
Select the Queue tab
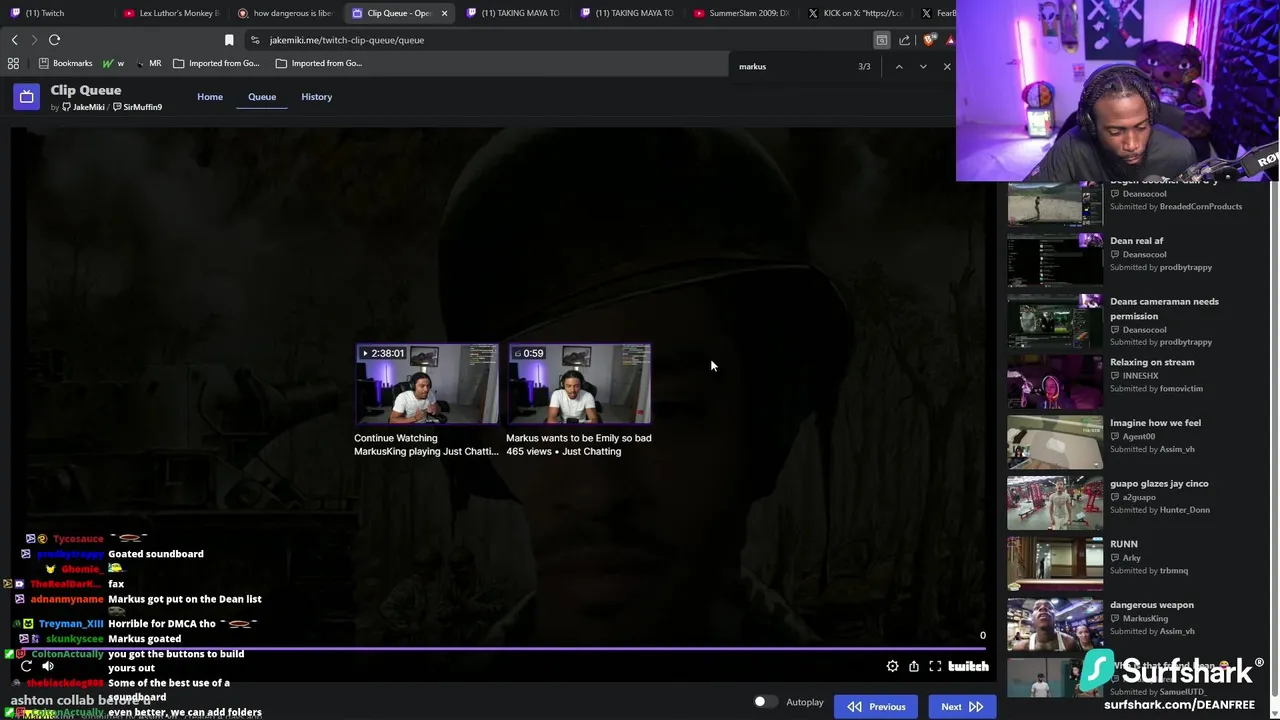[262, 97]
